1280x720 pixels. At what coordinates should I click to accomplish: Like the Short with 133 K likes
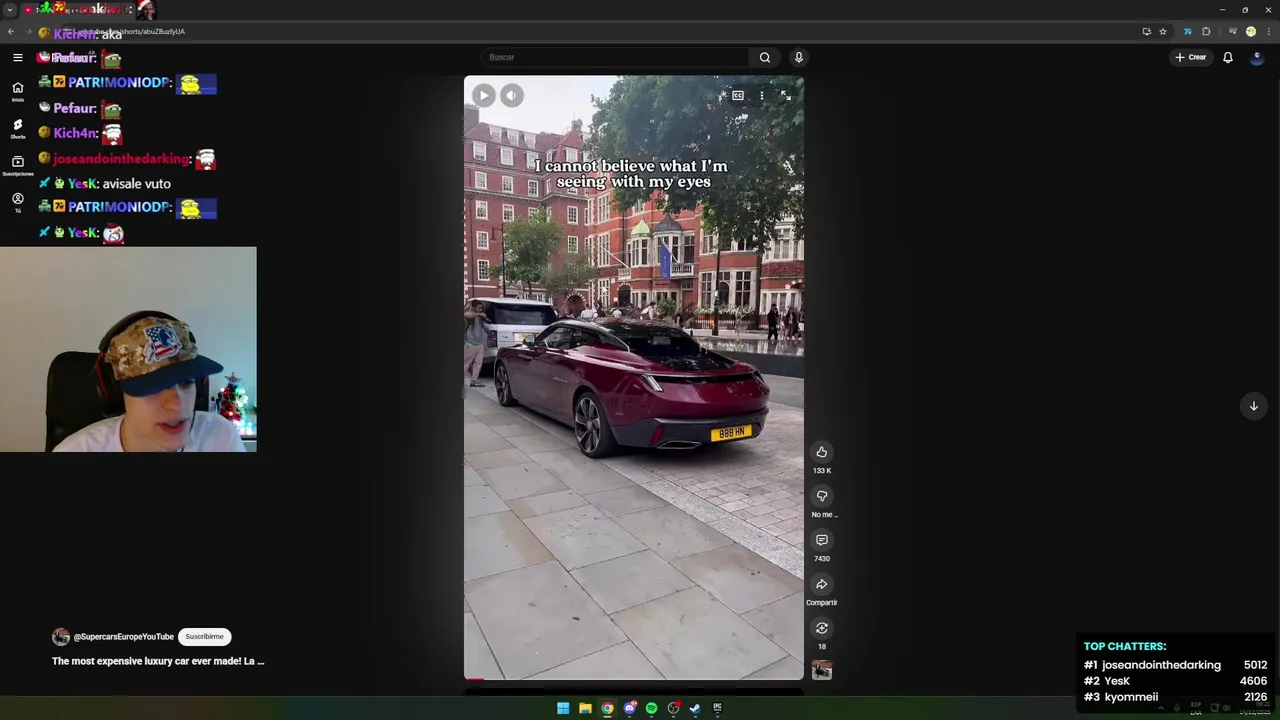tap(822, 452)
